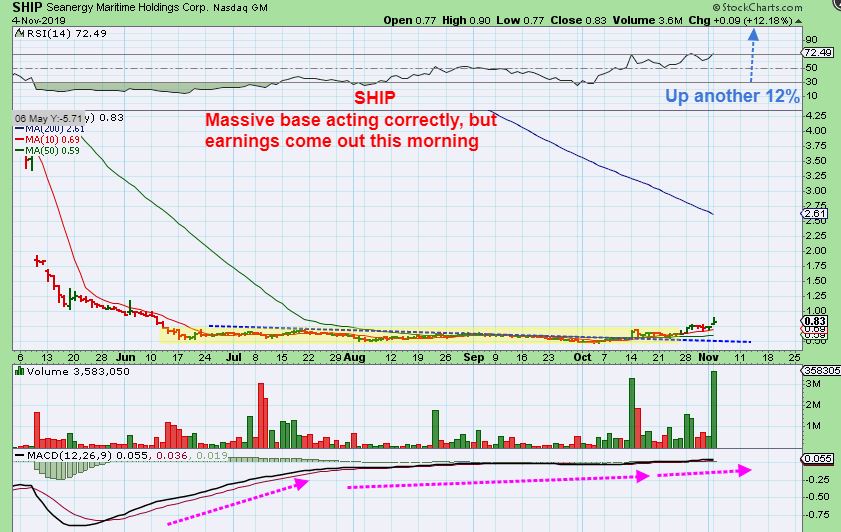The height and width of the screenshot is (532, 841).
Task: Click the SHIP ticker symbol in the header
Action: click(27, 8)
